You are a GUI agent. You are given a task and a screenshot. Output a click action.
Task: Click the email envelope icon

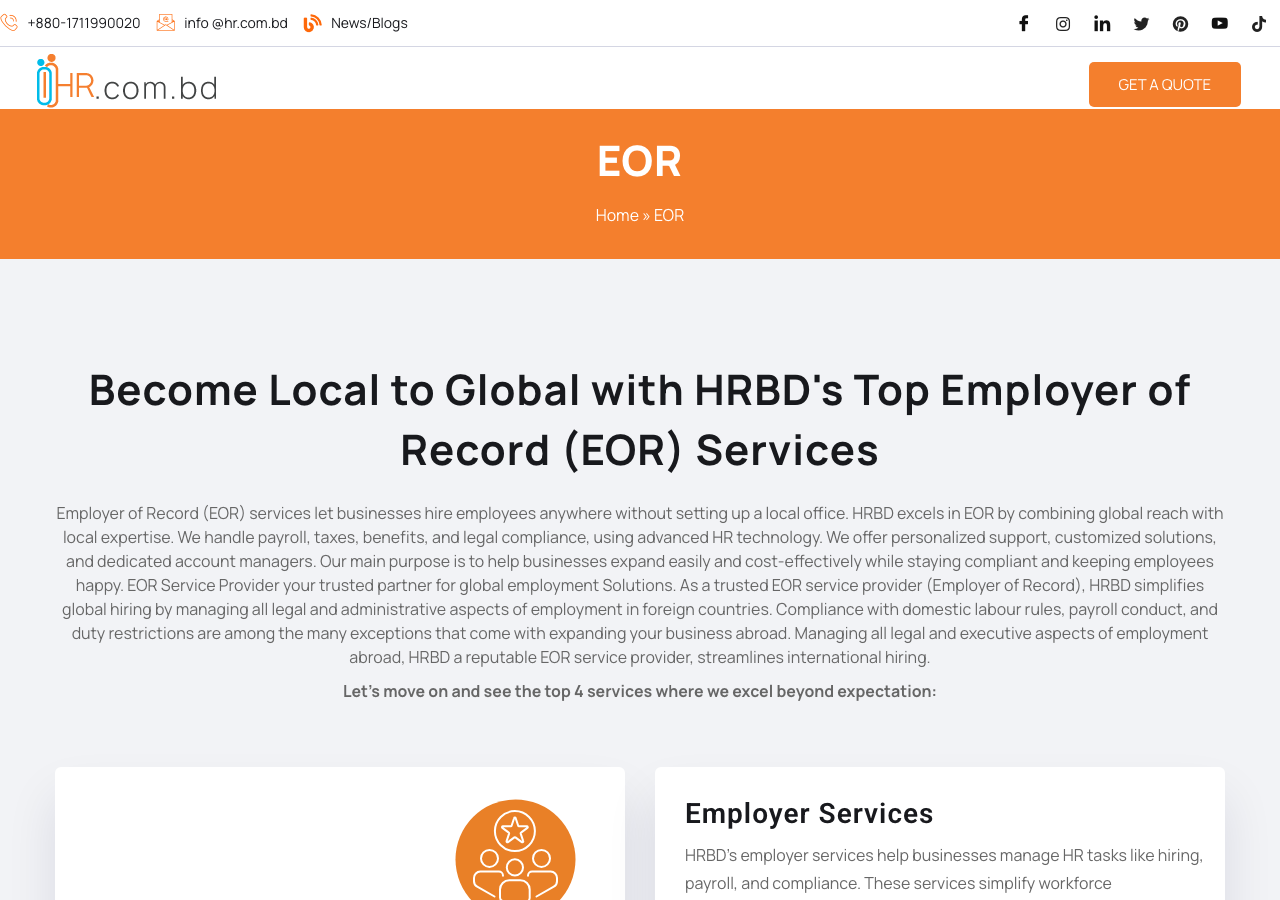[x=166, y=23]
